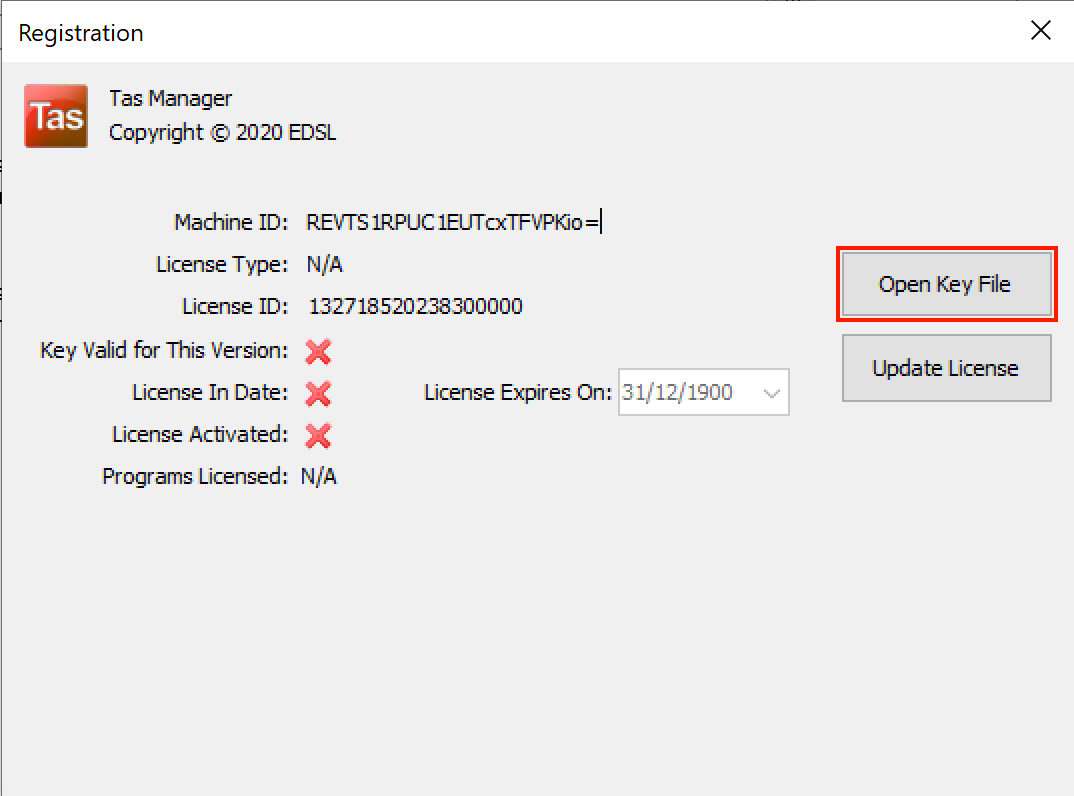Click the red X beside License Activated
Viewport: 1074px width, 796px height.
(319, 436)
